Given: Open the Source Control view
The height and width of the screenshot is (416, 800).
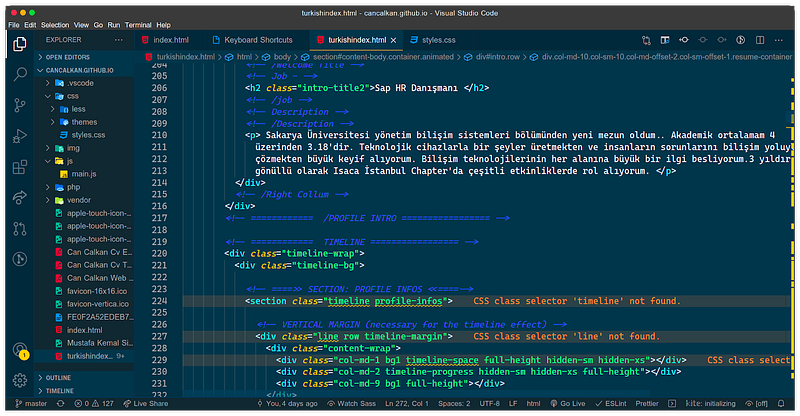Looking at the screenshot, I should pyautogui.click(x=20, y=104).
